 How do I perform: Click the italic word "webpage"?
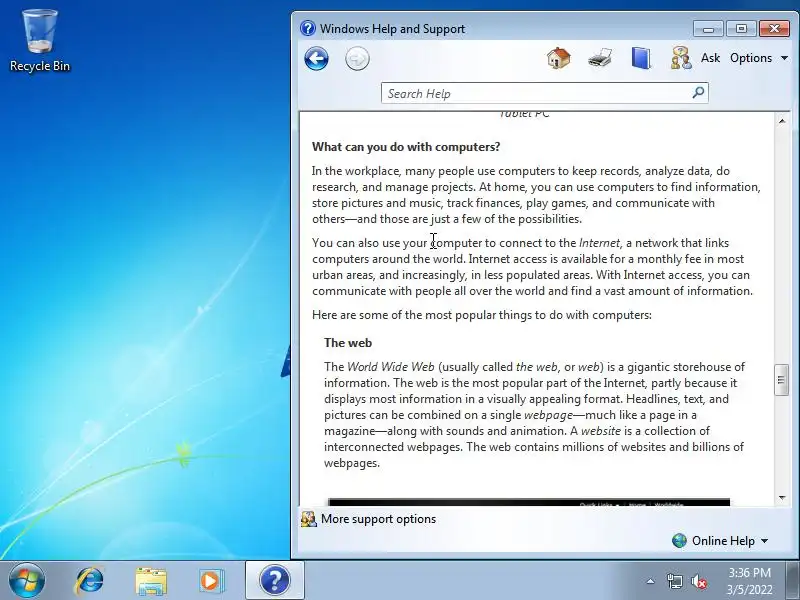pyautogui.click(x=548, y=415)
